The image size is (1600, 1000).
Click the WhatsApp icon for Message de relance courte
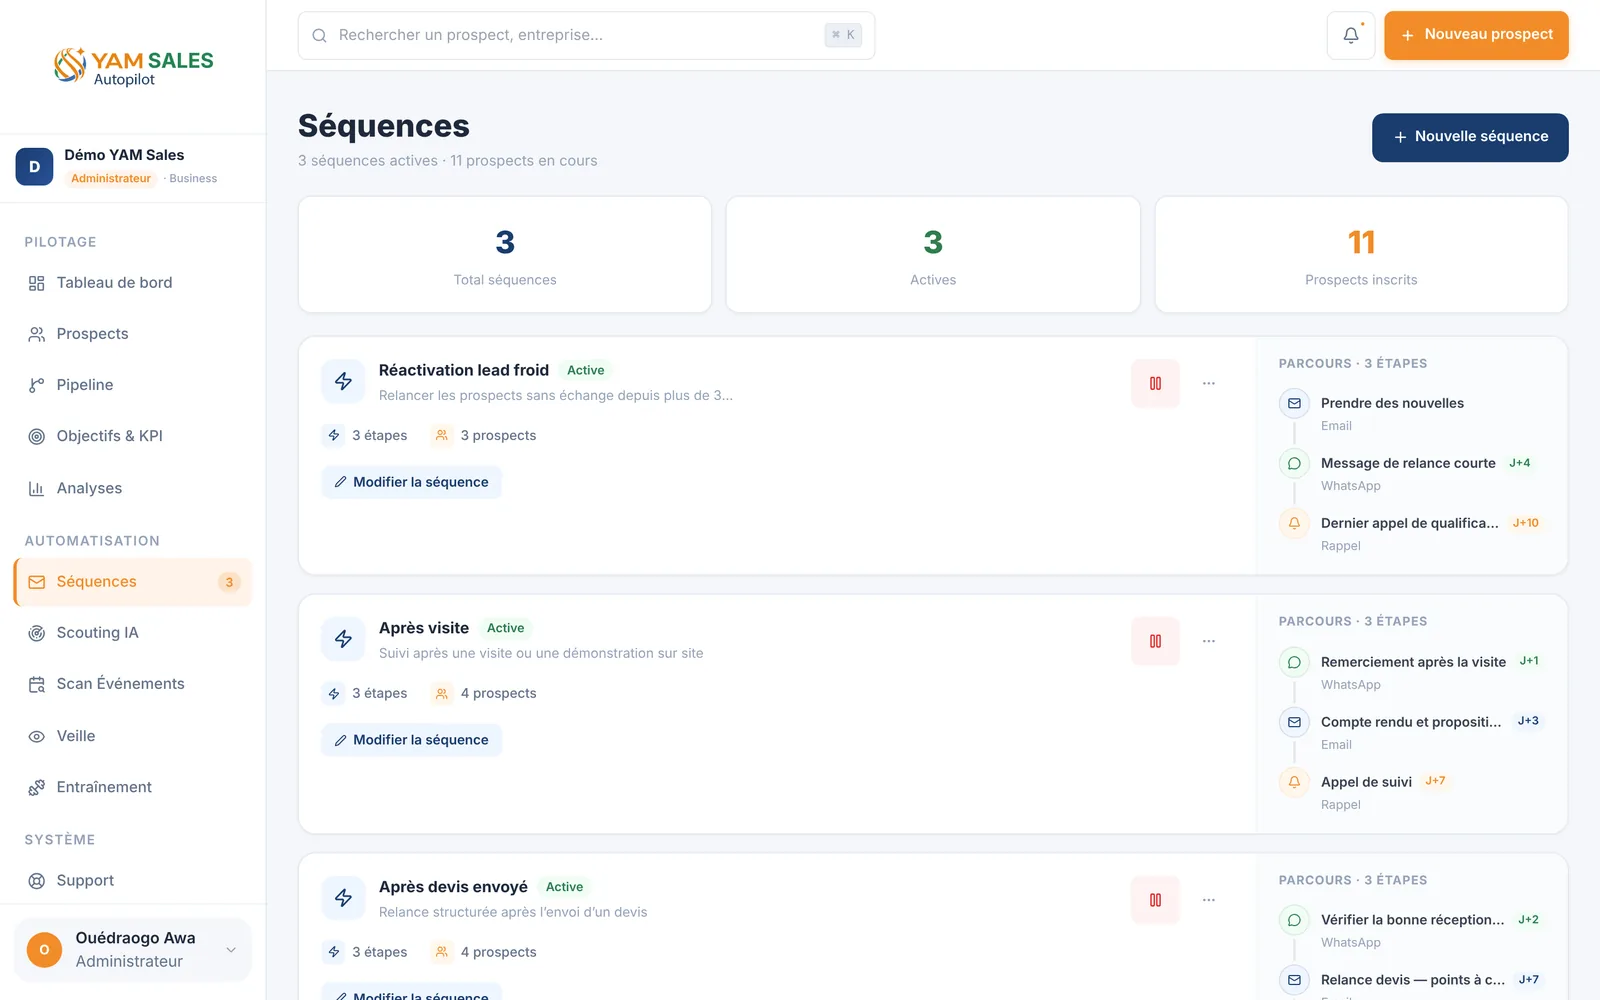[1294, 463]
